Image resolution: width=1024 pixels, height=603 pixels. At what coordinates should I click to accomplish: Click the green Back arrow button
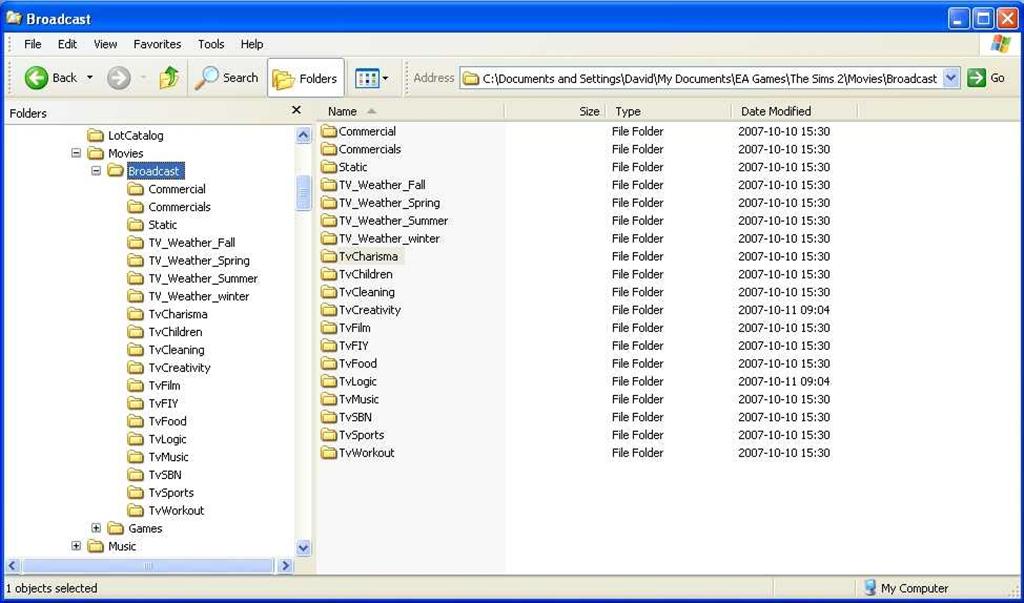pyautogui.click(x=37, y=78)
